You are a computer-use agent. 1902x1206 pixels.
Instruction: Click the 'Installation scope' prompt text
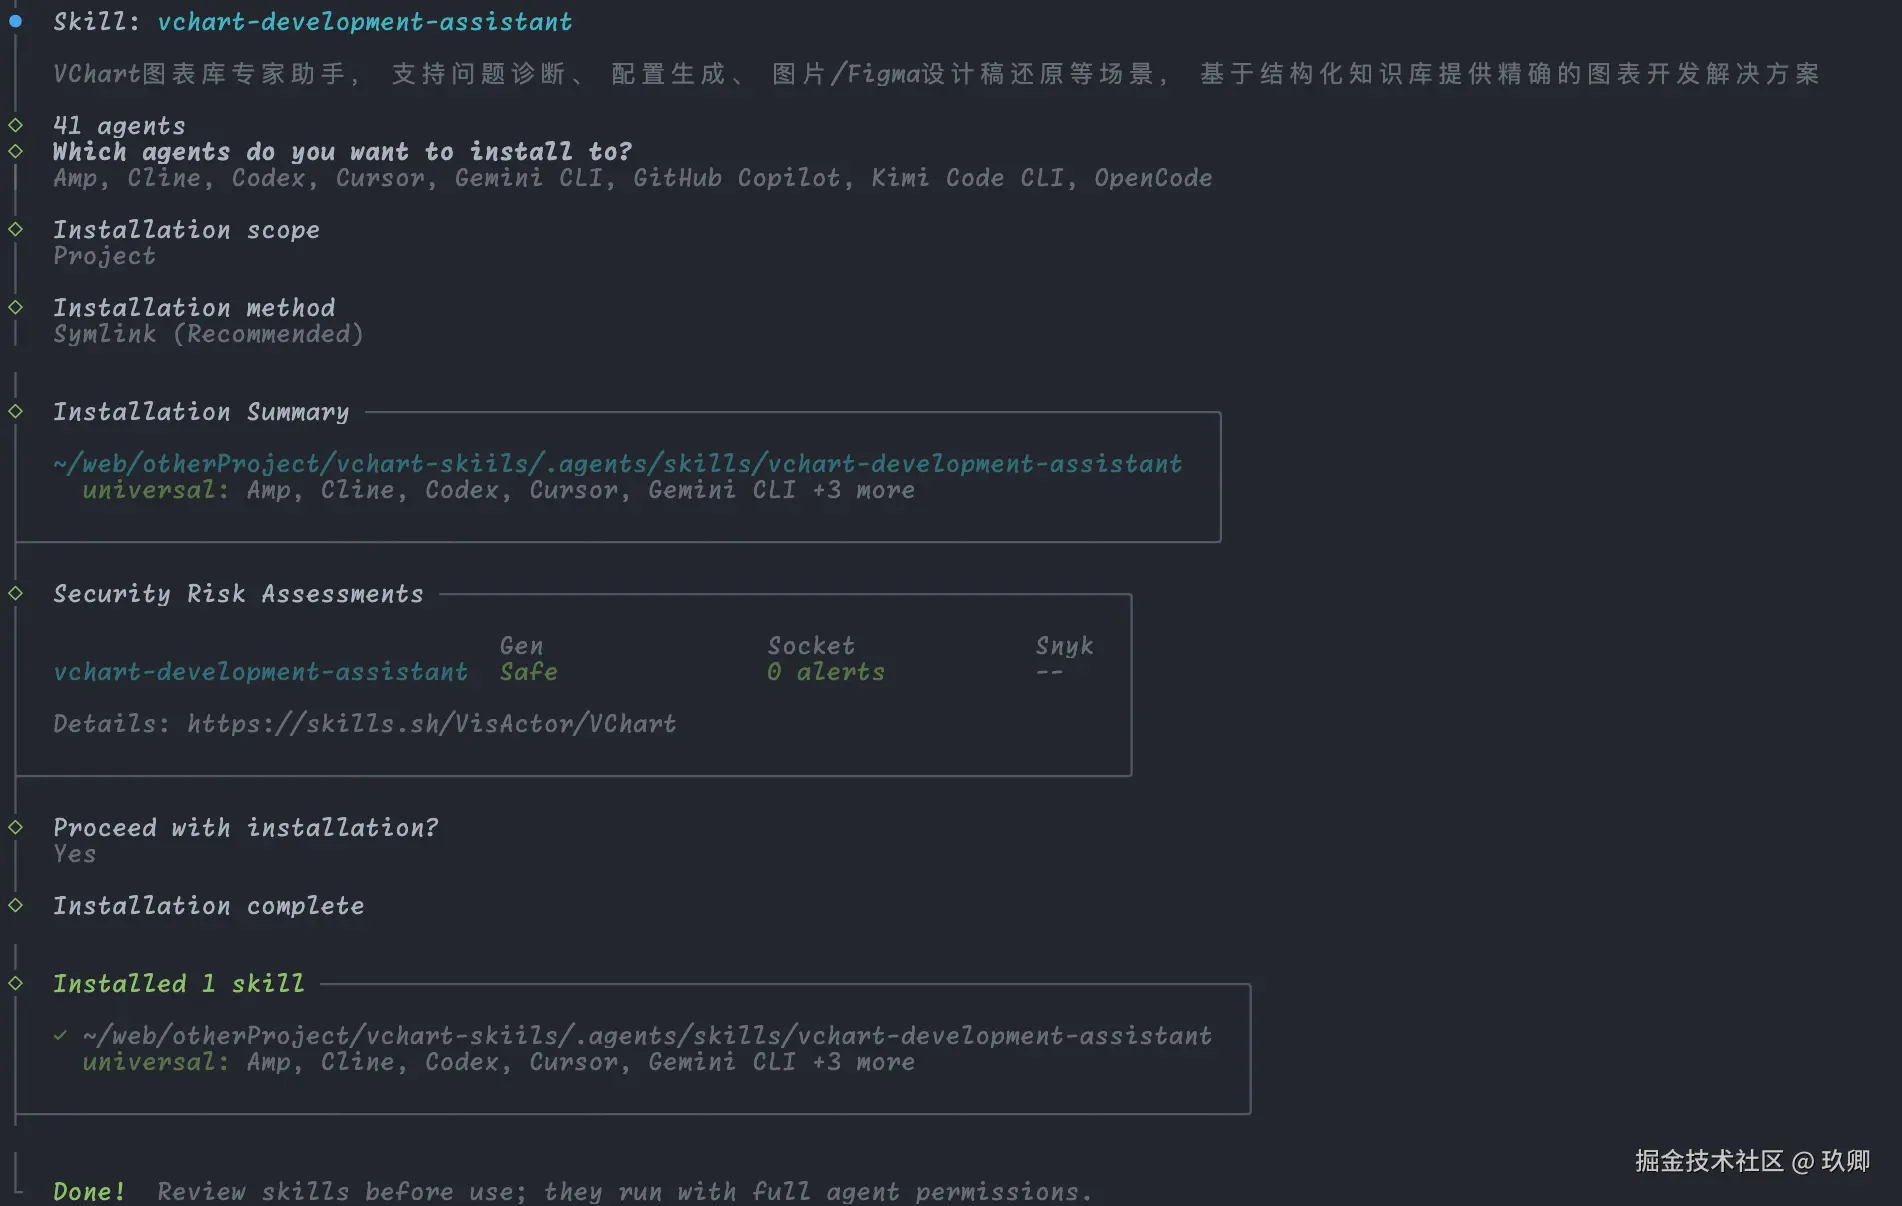pyautogui.click(x=186, y=230)
